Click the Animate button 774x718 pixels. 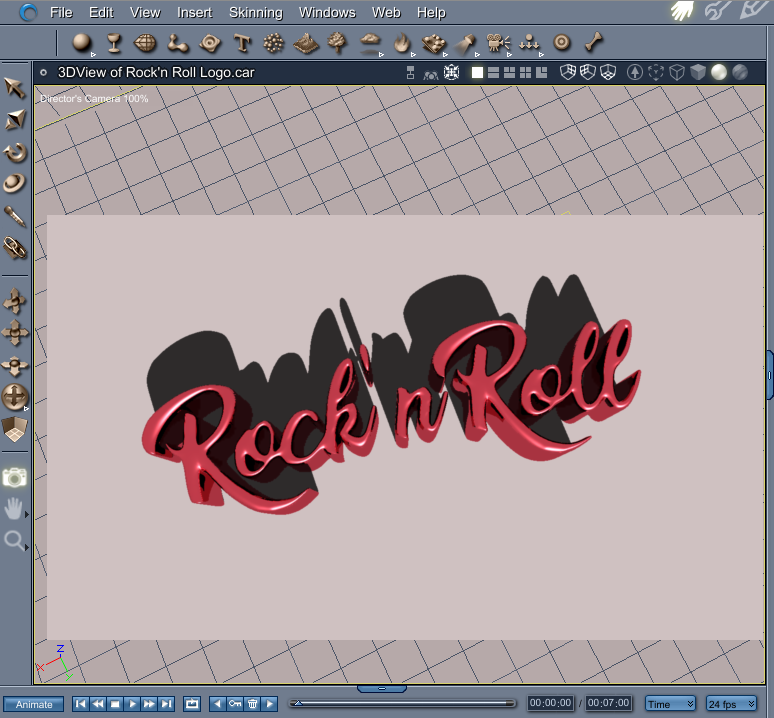[34, 704]
